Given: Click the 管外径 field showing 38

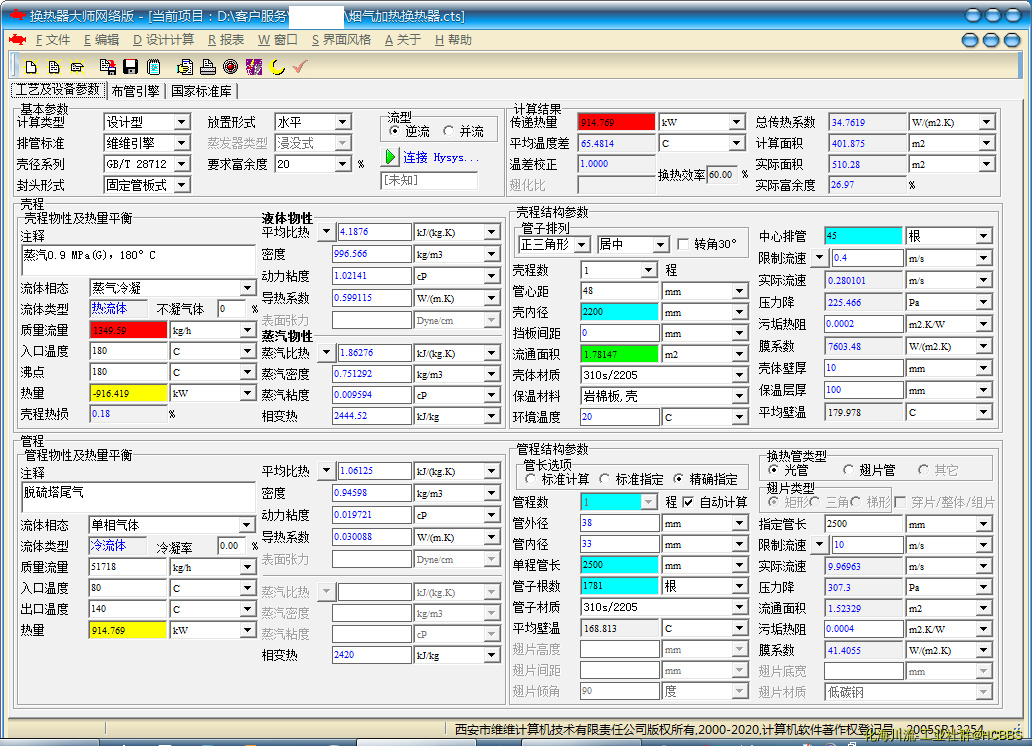Looking at the screenshot, I should pyautogui.click(x=619, y=523).
